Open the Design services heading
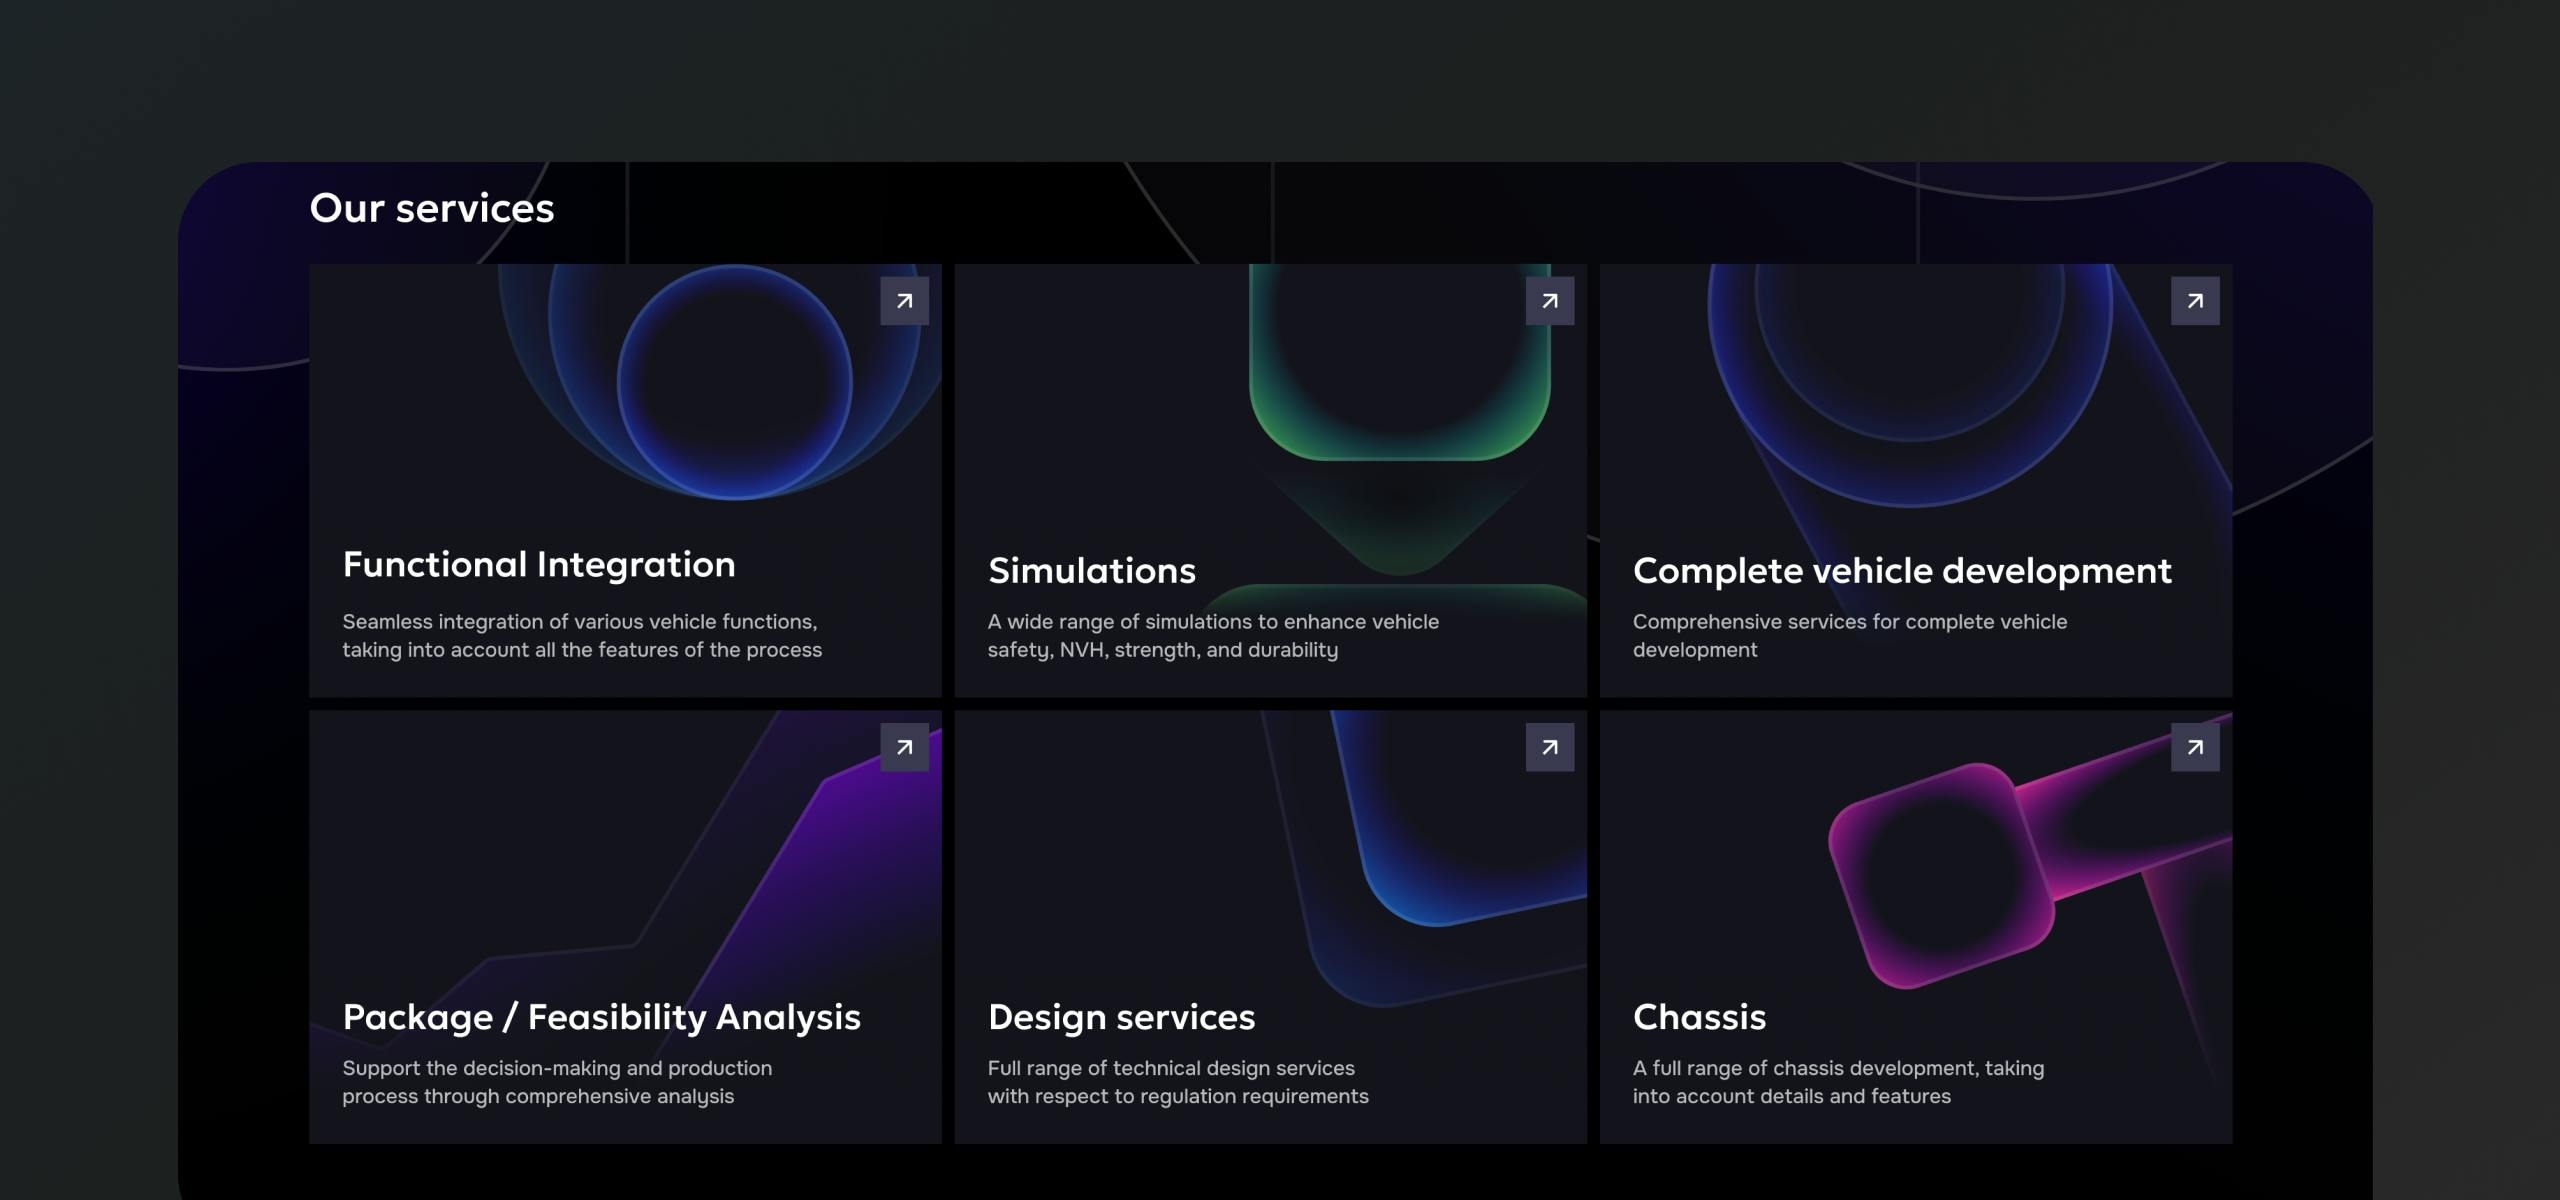The width and height of the screenshot is (2560, 1200). [x=1120, y=1017]
